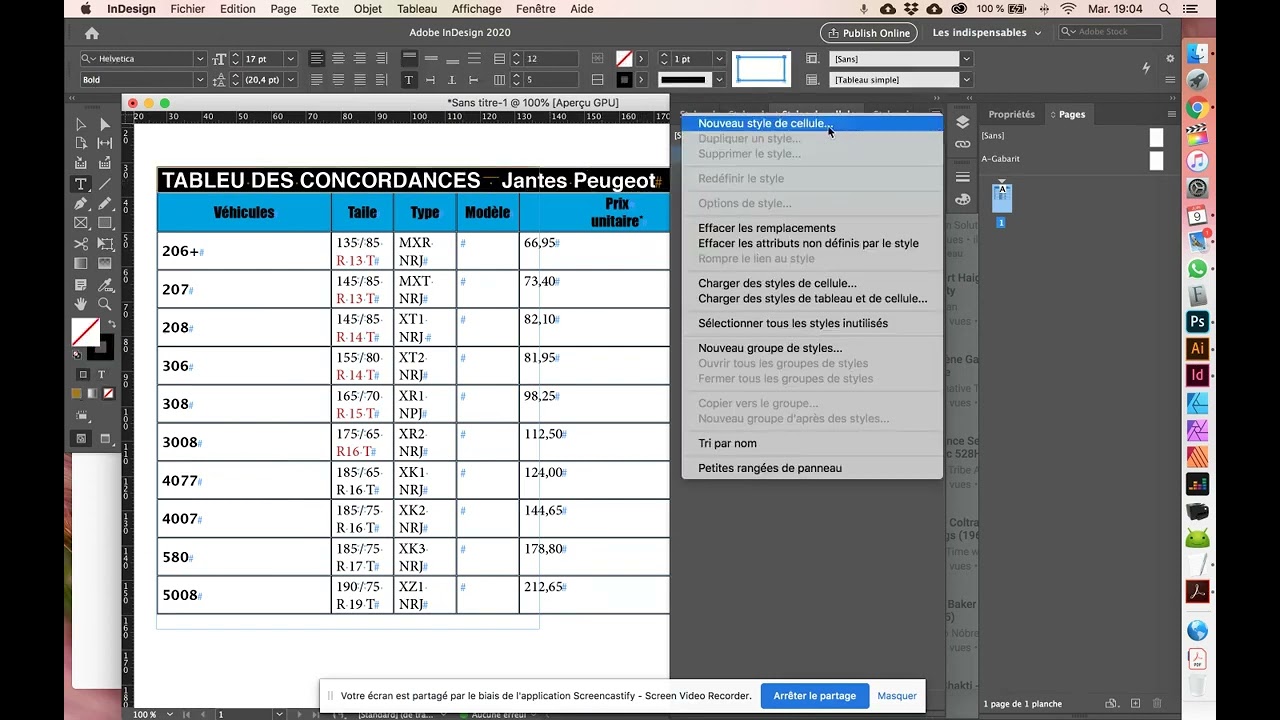The image size is (1280, 720).
Task: Align text center in the control bar
Action: click(338, 59)
